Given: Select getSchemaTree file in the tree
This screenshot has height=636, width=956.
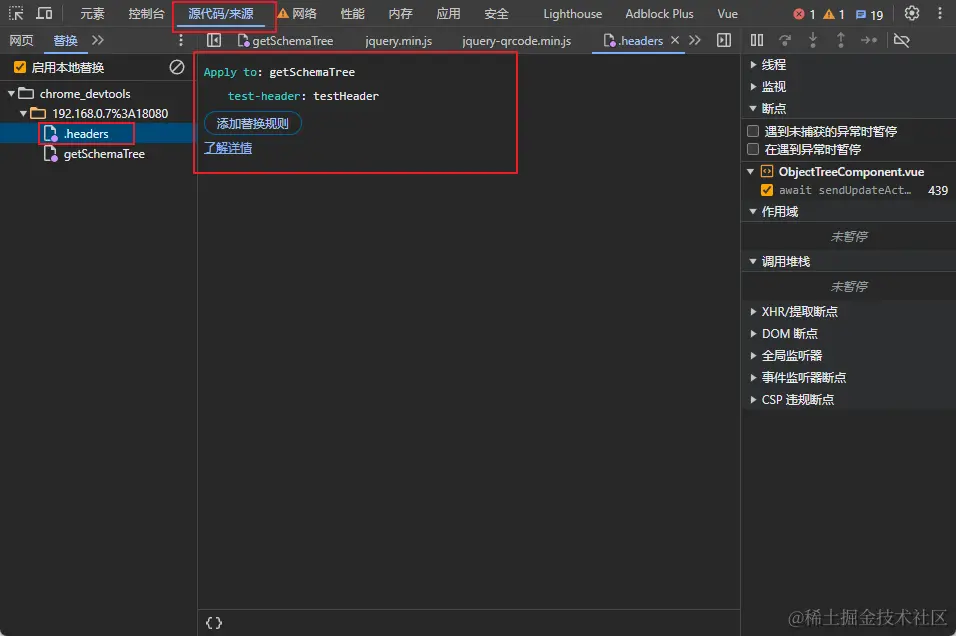Looking at the screenshot, I should [104, 154].
